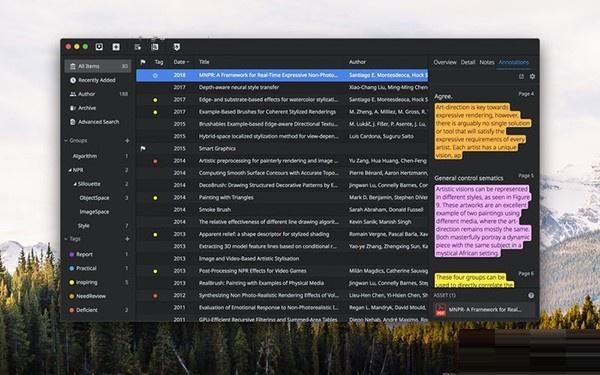Open the pink 'Artistic visions' annotation

483,221
